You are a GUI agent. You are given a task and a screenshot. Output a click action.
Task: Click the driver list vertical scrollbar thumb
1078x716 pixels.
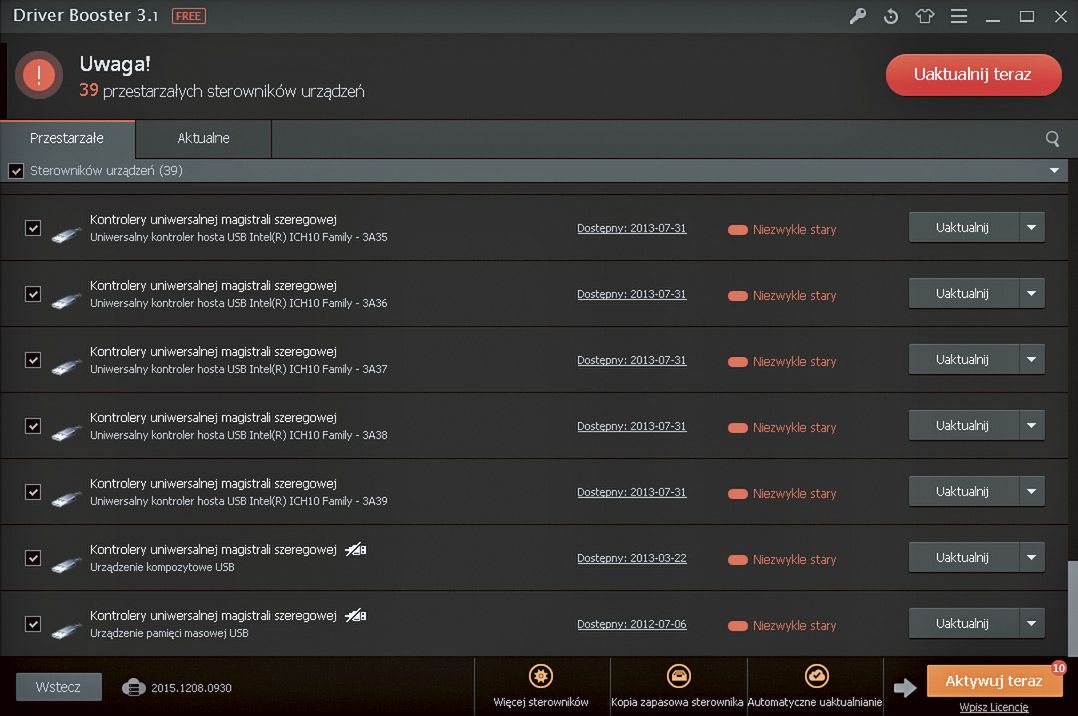(x=1072, y=609)
